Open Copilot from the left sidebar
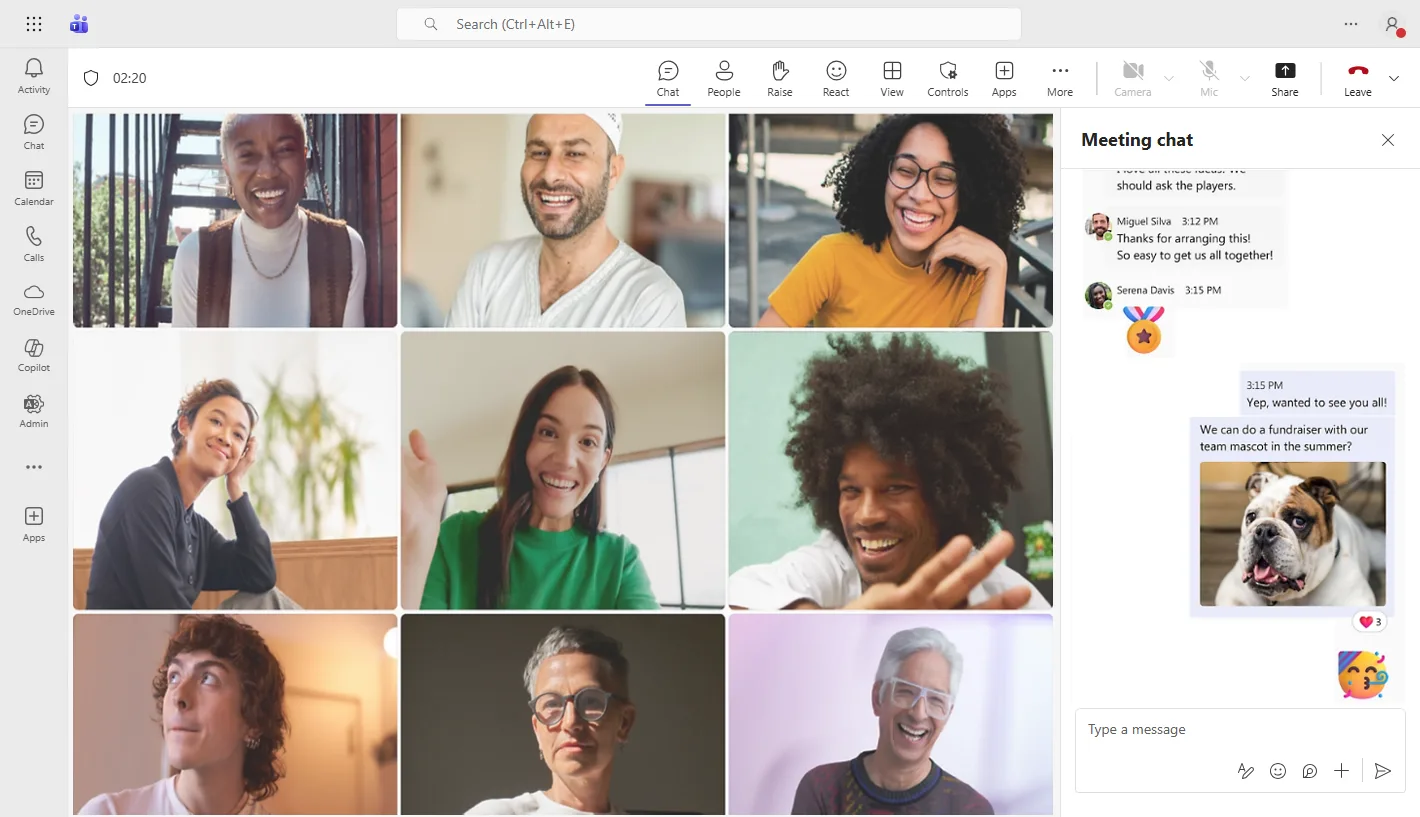The height and width of the screenshot is (817, 1420). [34, 354]
